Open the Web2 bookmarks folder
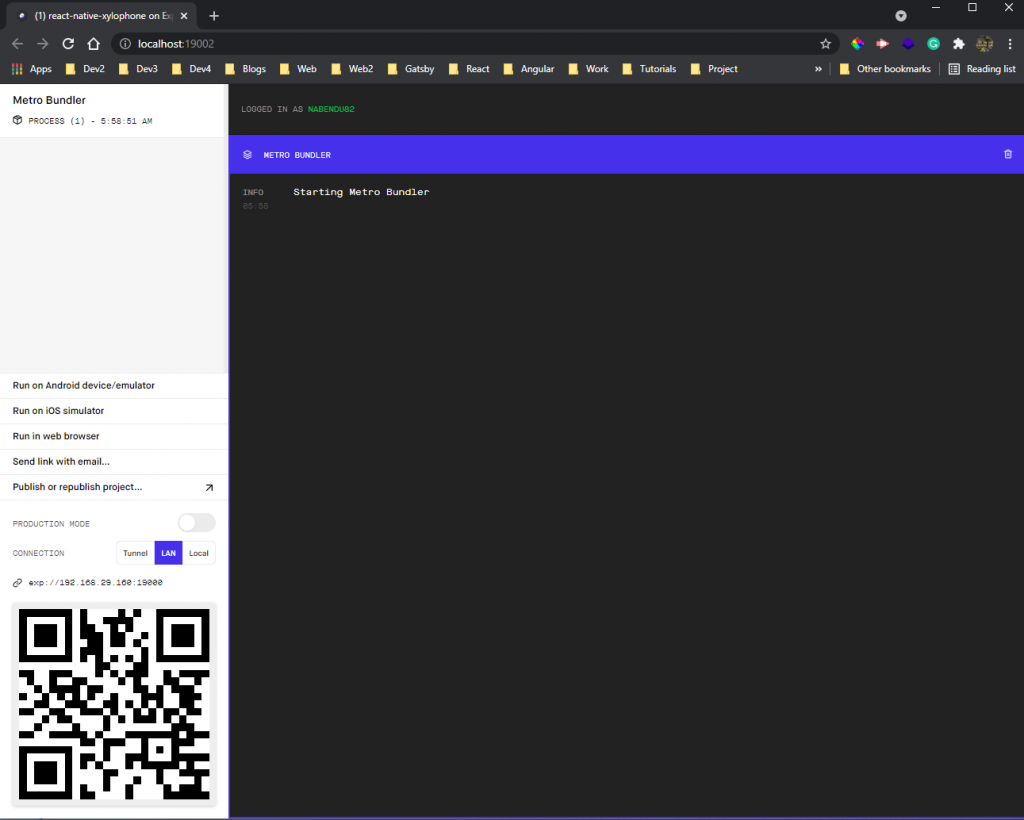1024x820 pixels. click(352, 69)
